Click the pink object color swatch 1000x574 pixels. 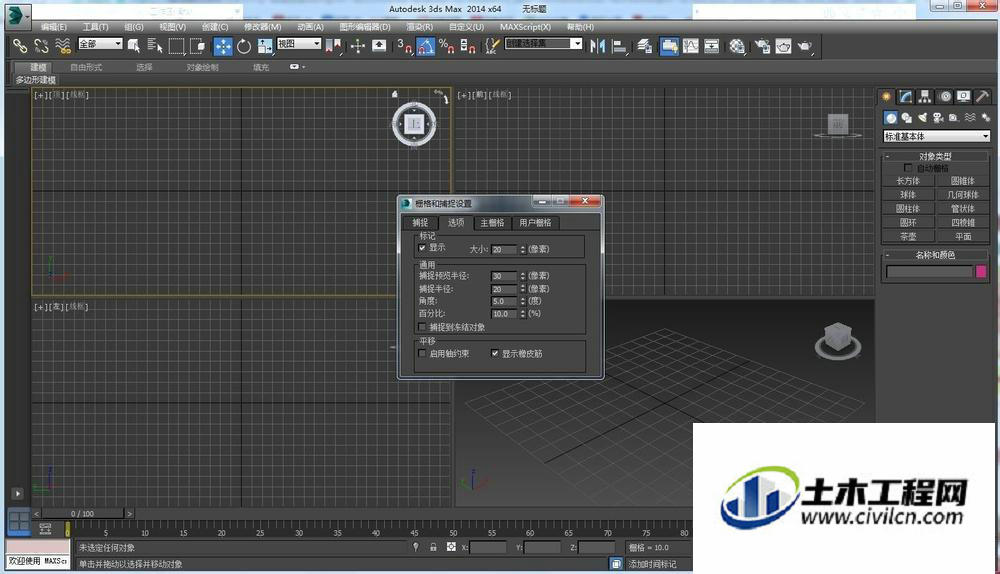(x=981, y=272)
